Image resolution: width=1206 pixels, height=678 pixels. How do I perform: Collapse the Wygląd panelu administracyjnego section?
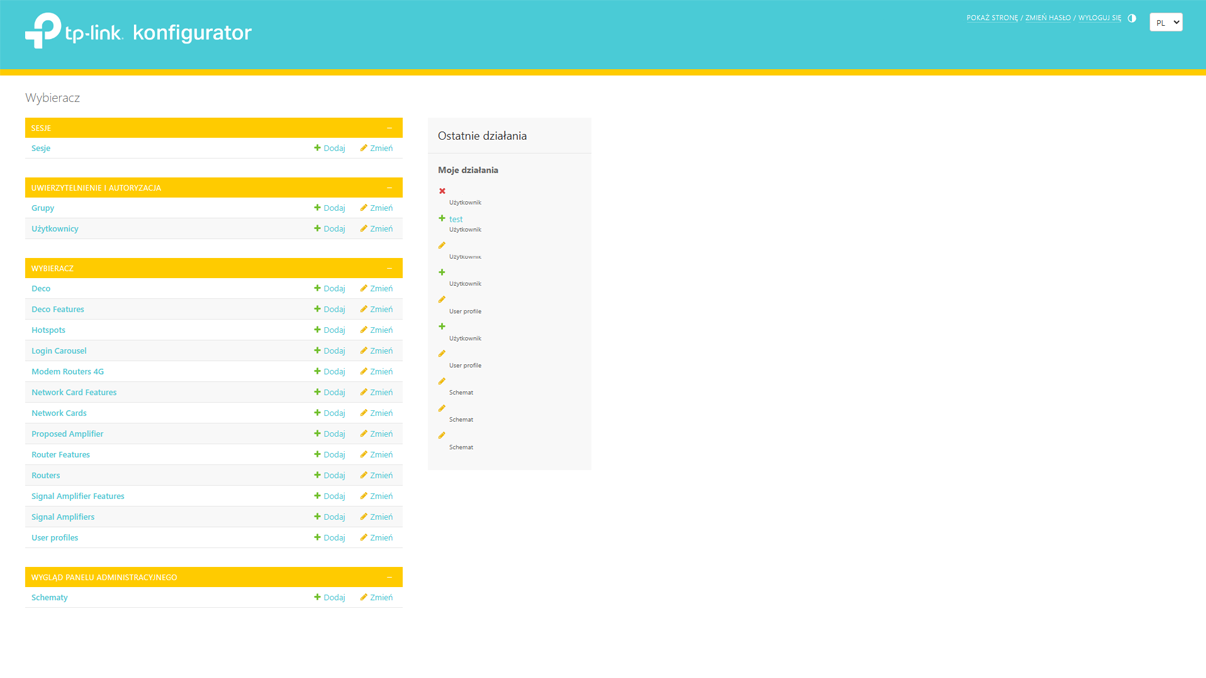coord(389,577)
